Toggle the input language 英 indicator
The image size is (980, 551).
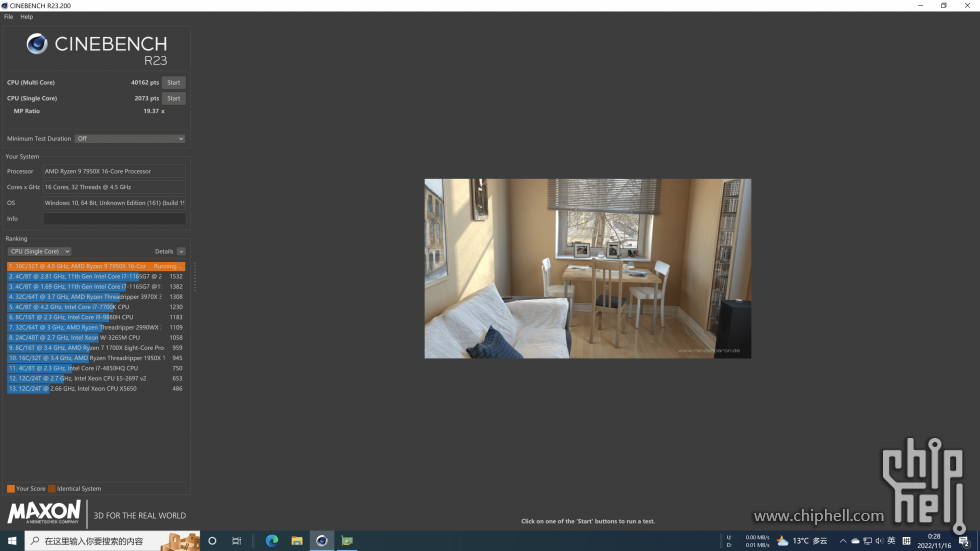coord(892,541)
